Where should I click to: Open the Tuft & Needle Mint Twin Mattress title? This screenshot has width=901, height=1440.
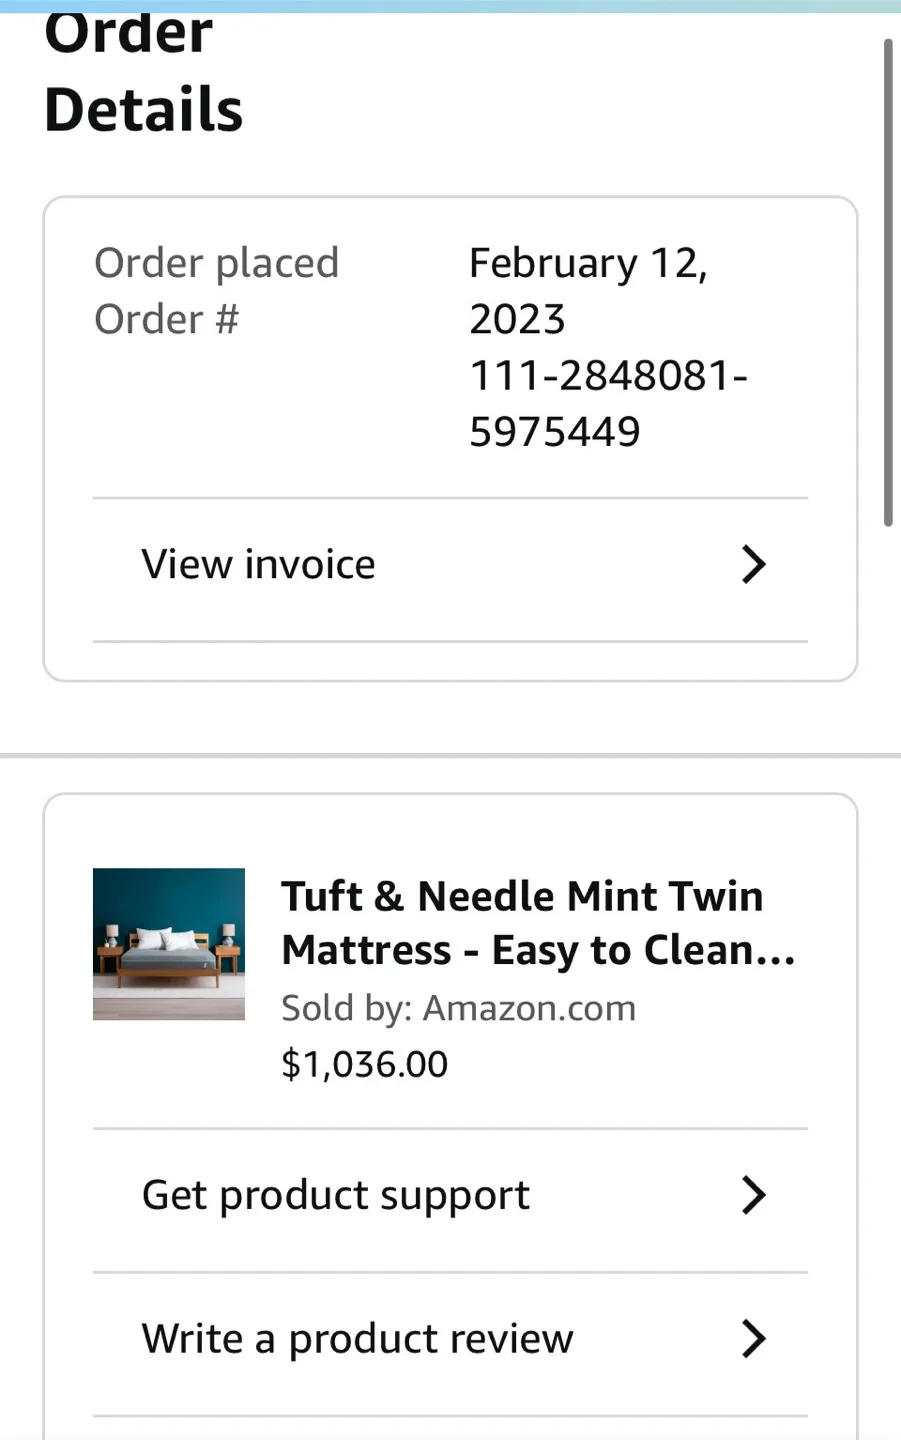pyautogui.click(x=538, y=923)
